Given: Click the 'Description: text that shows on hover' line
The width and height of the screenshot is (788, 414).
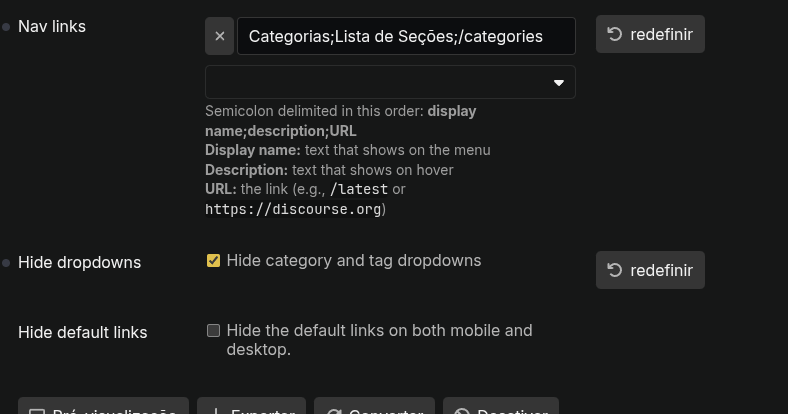Looking at the screenshot, I should click(x=329, y=170).
